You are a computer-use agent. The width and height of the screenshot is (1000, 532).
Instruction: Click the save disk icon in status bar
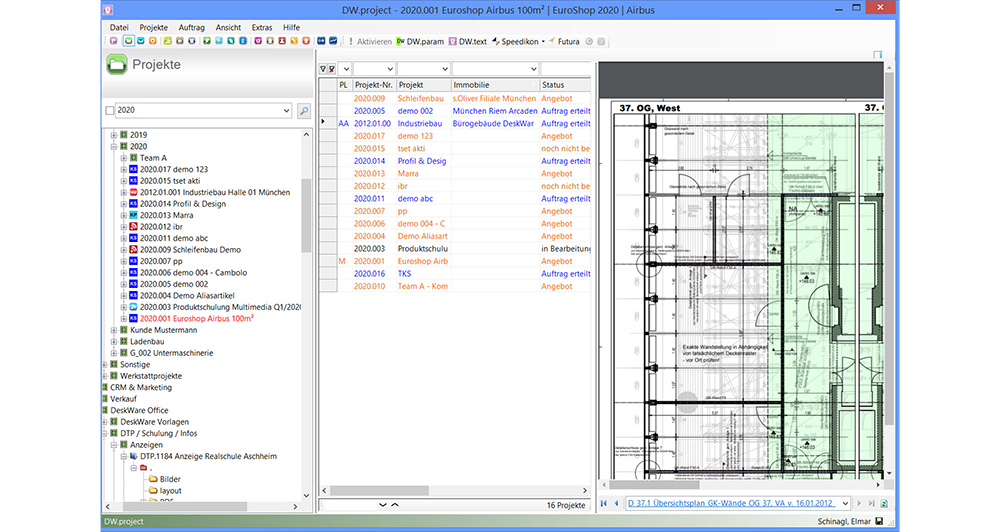pos(878,522)
